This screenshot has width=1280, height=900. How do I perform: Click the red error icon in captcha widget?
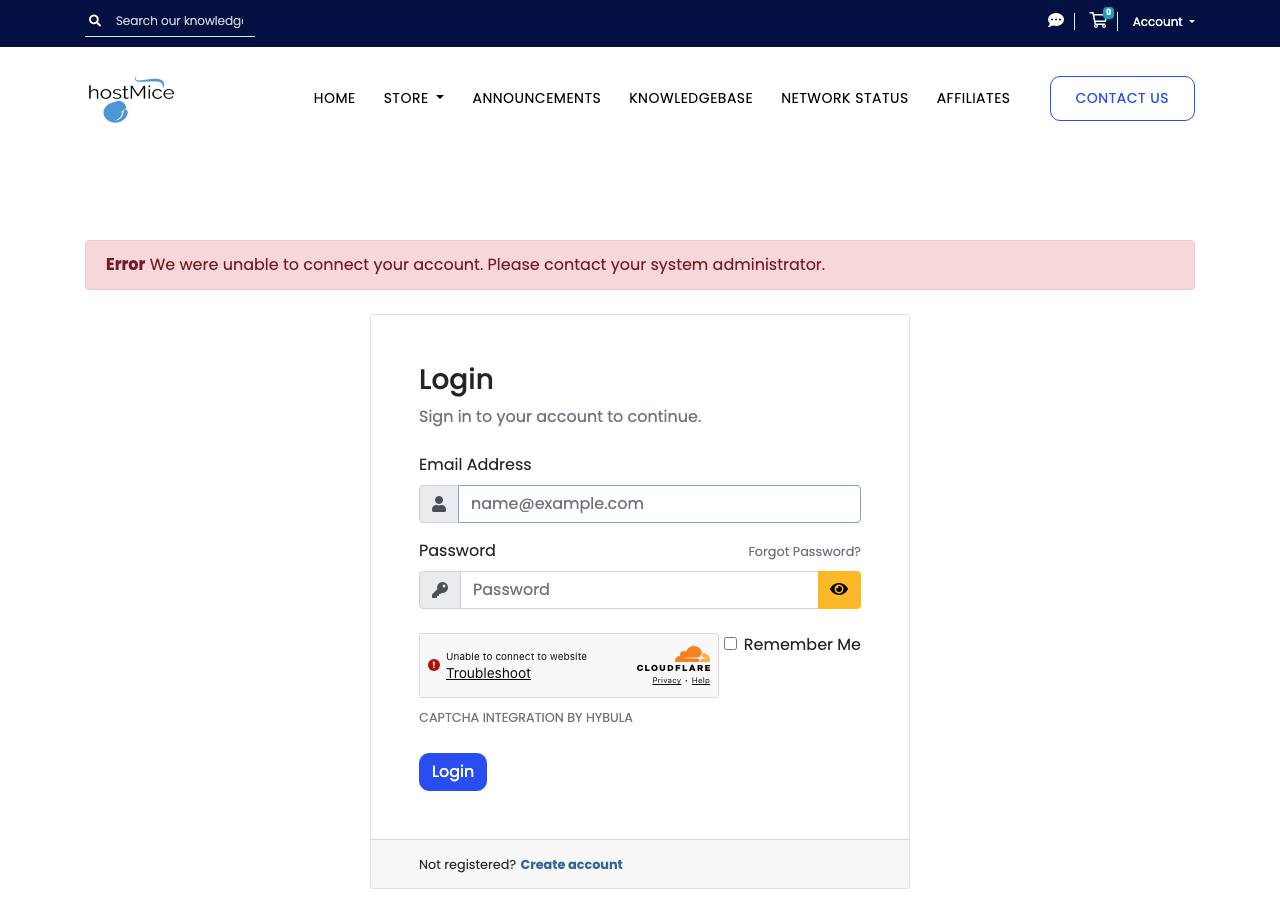coord(434,665)
